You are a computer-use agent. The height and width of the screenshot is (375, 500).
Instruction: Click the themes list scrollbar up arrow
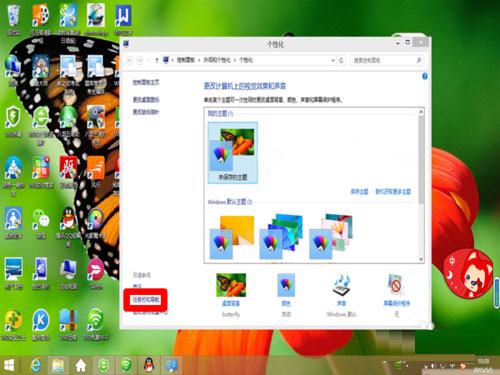click(421, 111)
